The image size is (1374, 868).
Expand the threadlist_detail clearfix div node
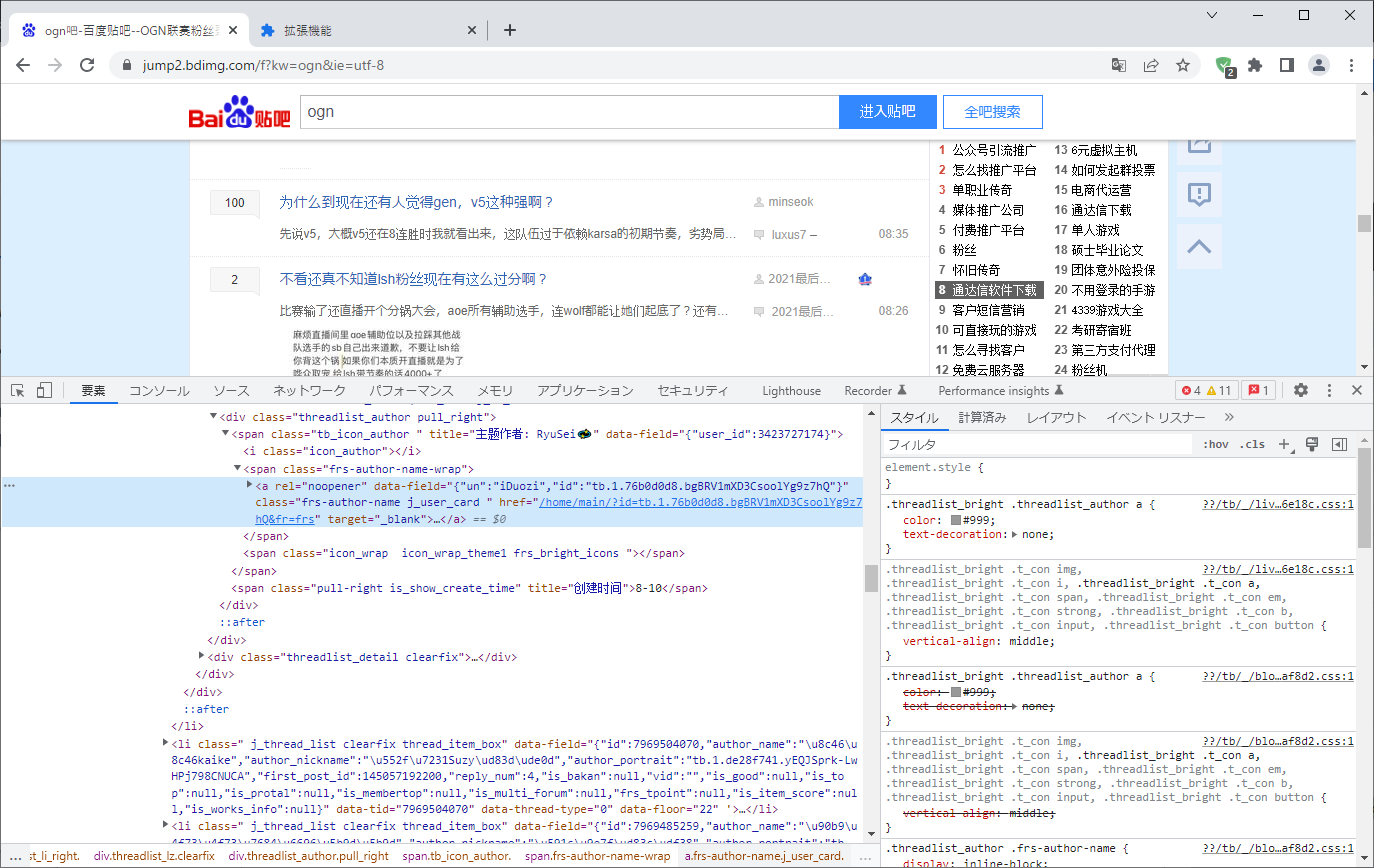pos(201,656)
